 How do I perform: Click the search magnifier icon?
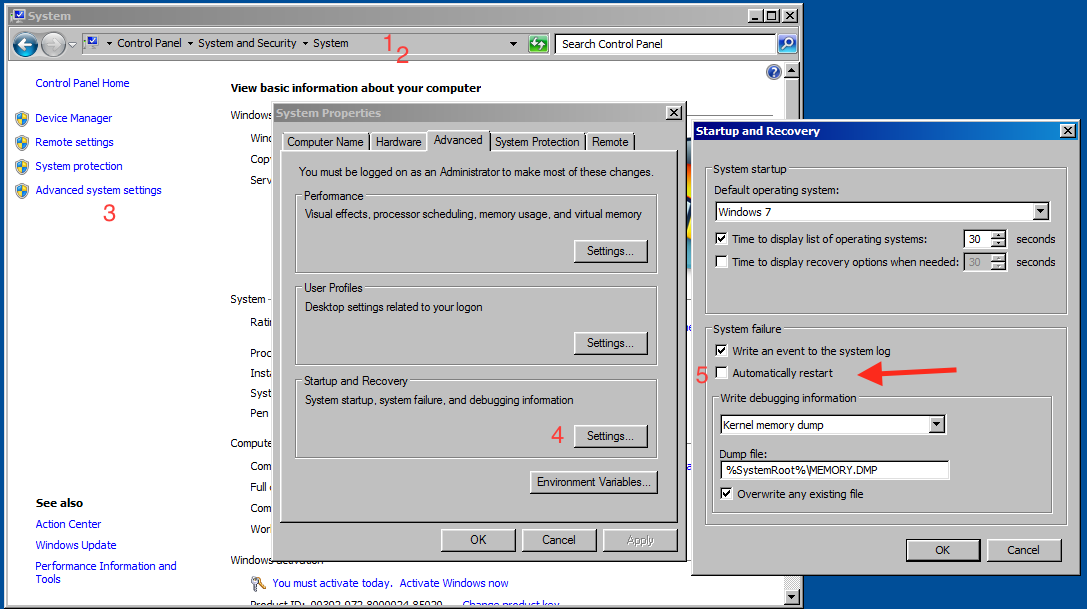pyautogui.click(x=787, y=44)
